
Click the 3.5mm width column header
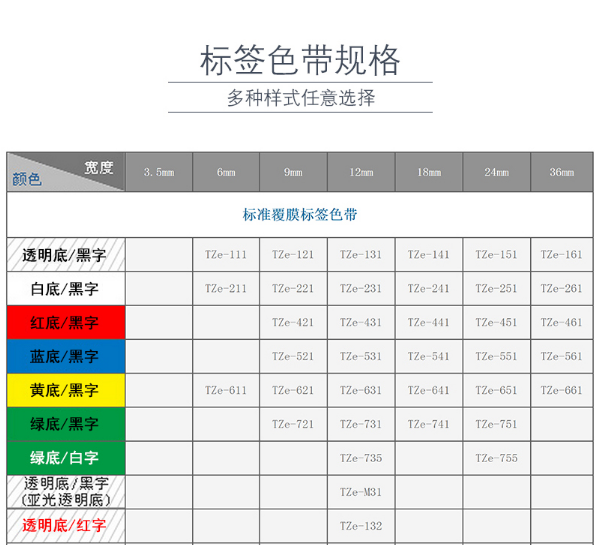click(x=159, y=172)
